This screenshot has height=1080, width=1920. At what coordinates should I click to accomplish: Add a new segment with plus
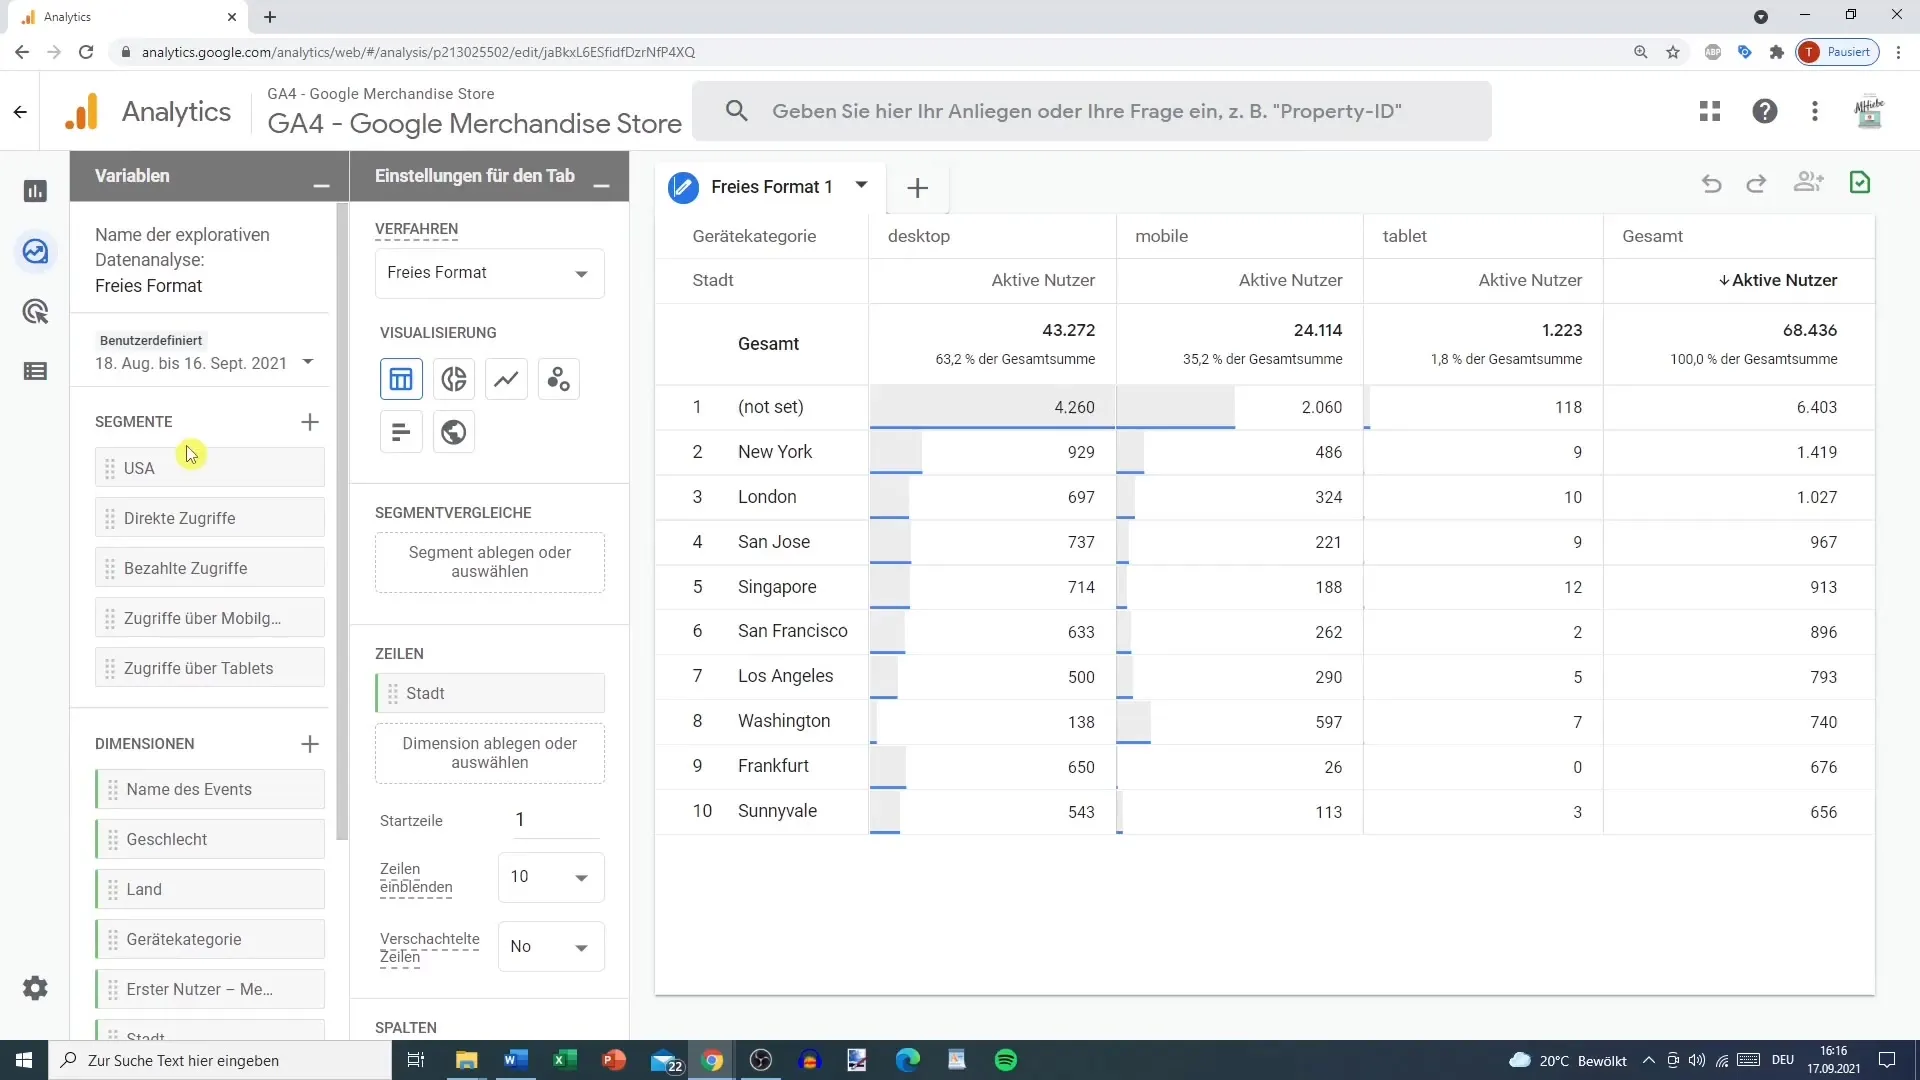coord(310,422)
